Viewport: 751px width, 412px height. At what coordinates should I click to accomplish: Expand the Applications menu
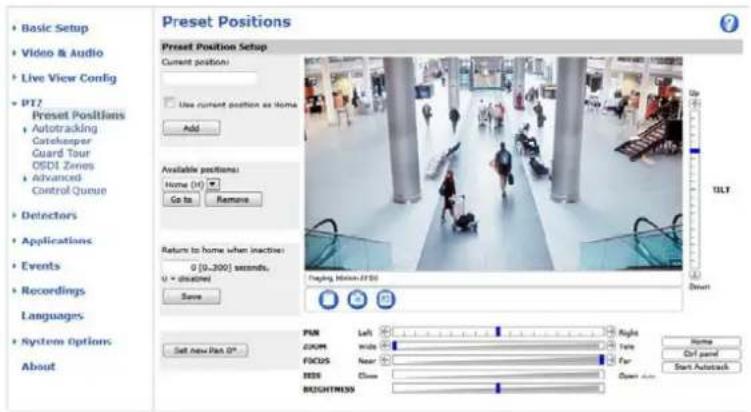tap(57, 240)
